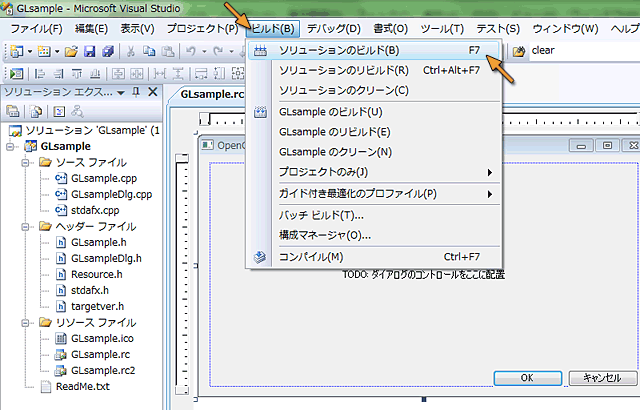Image resolution: width=640 pixels, height=410 pixels.
Task: Select GLsample のリビルド(E) menu item
Action: click(x=373, y=132)
